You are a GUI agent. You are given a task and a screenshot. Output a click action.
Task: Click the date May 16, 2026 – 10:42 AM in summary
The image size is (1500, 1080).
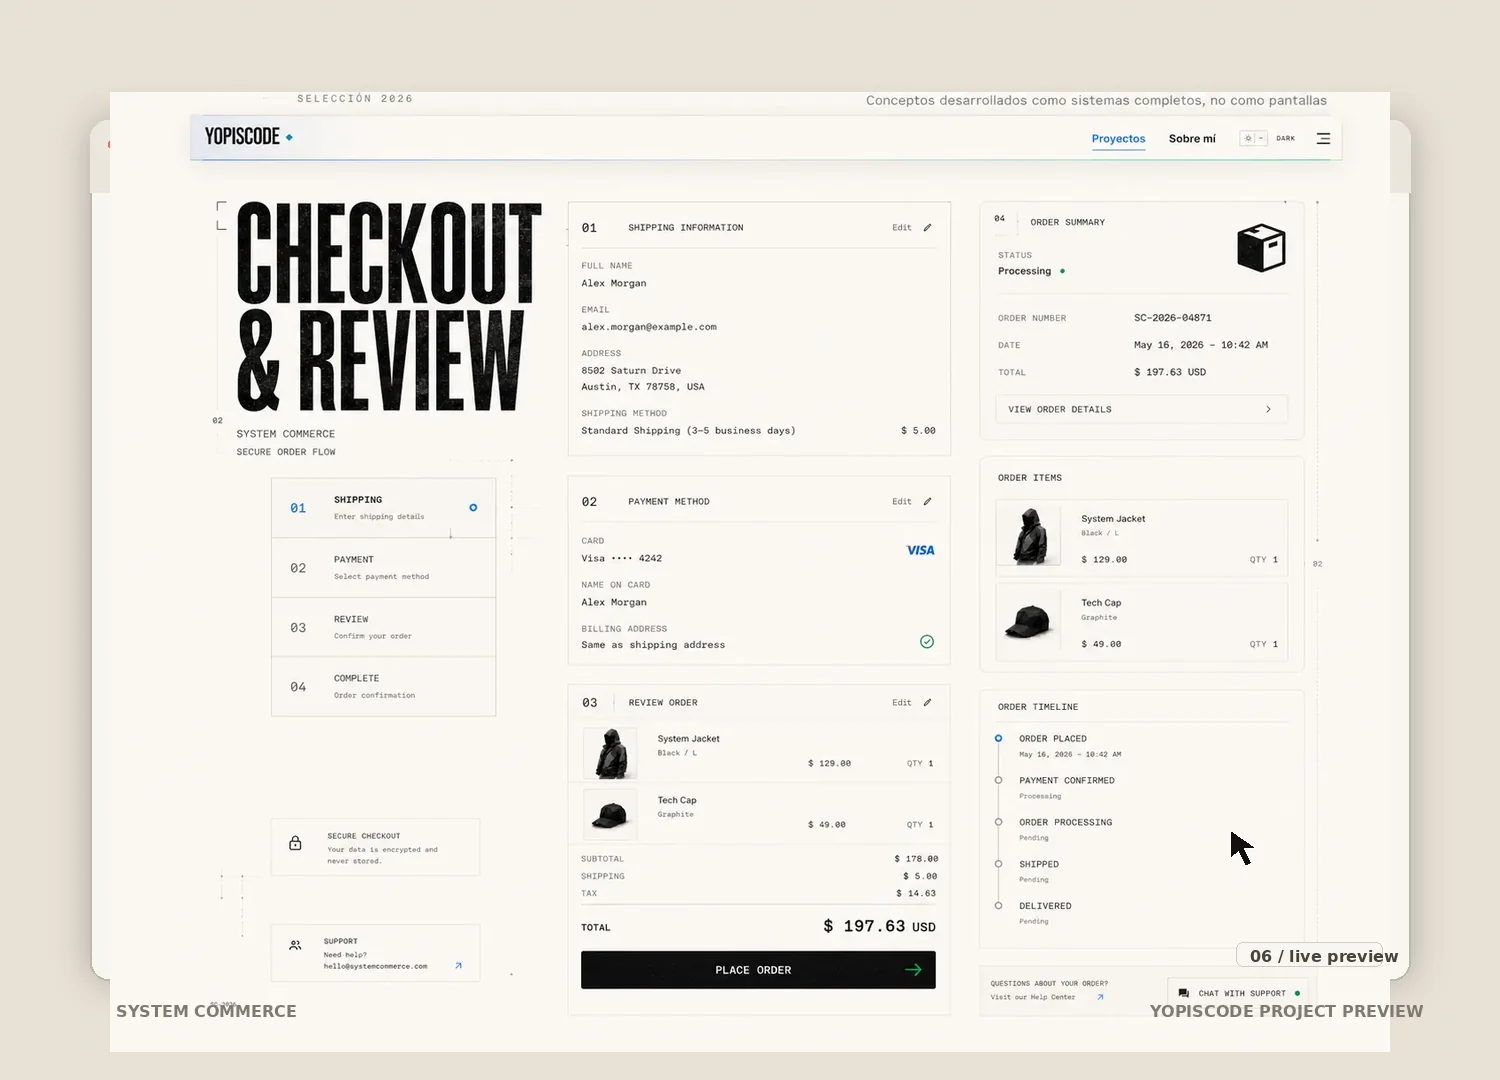(1200, 345)
